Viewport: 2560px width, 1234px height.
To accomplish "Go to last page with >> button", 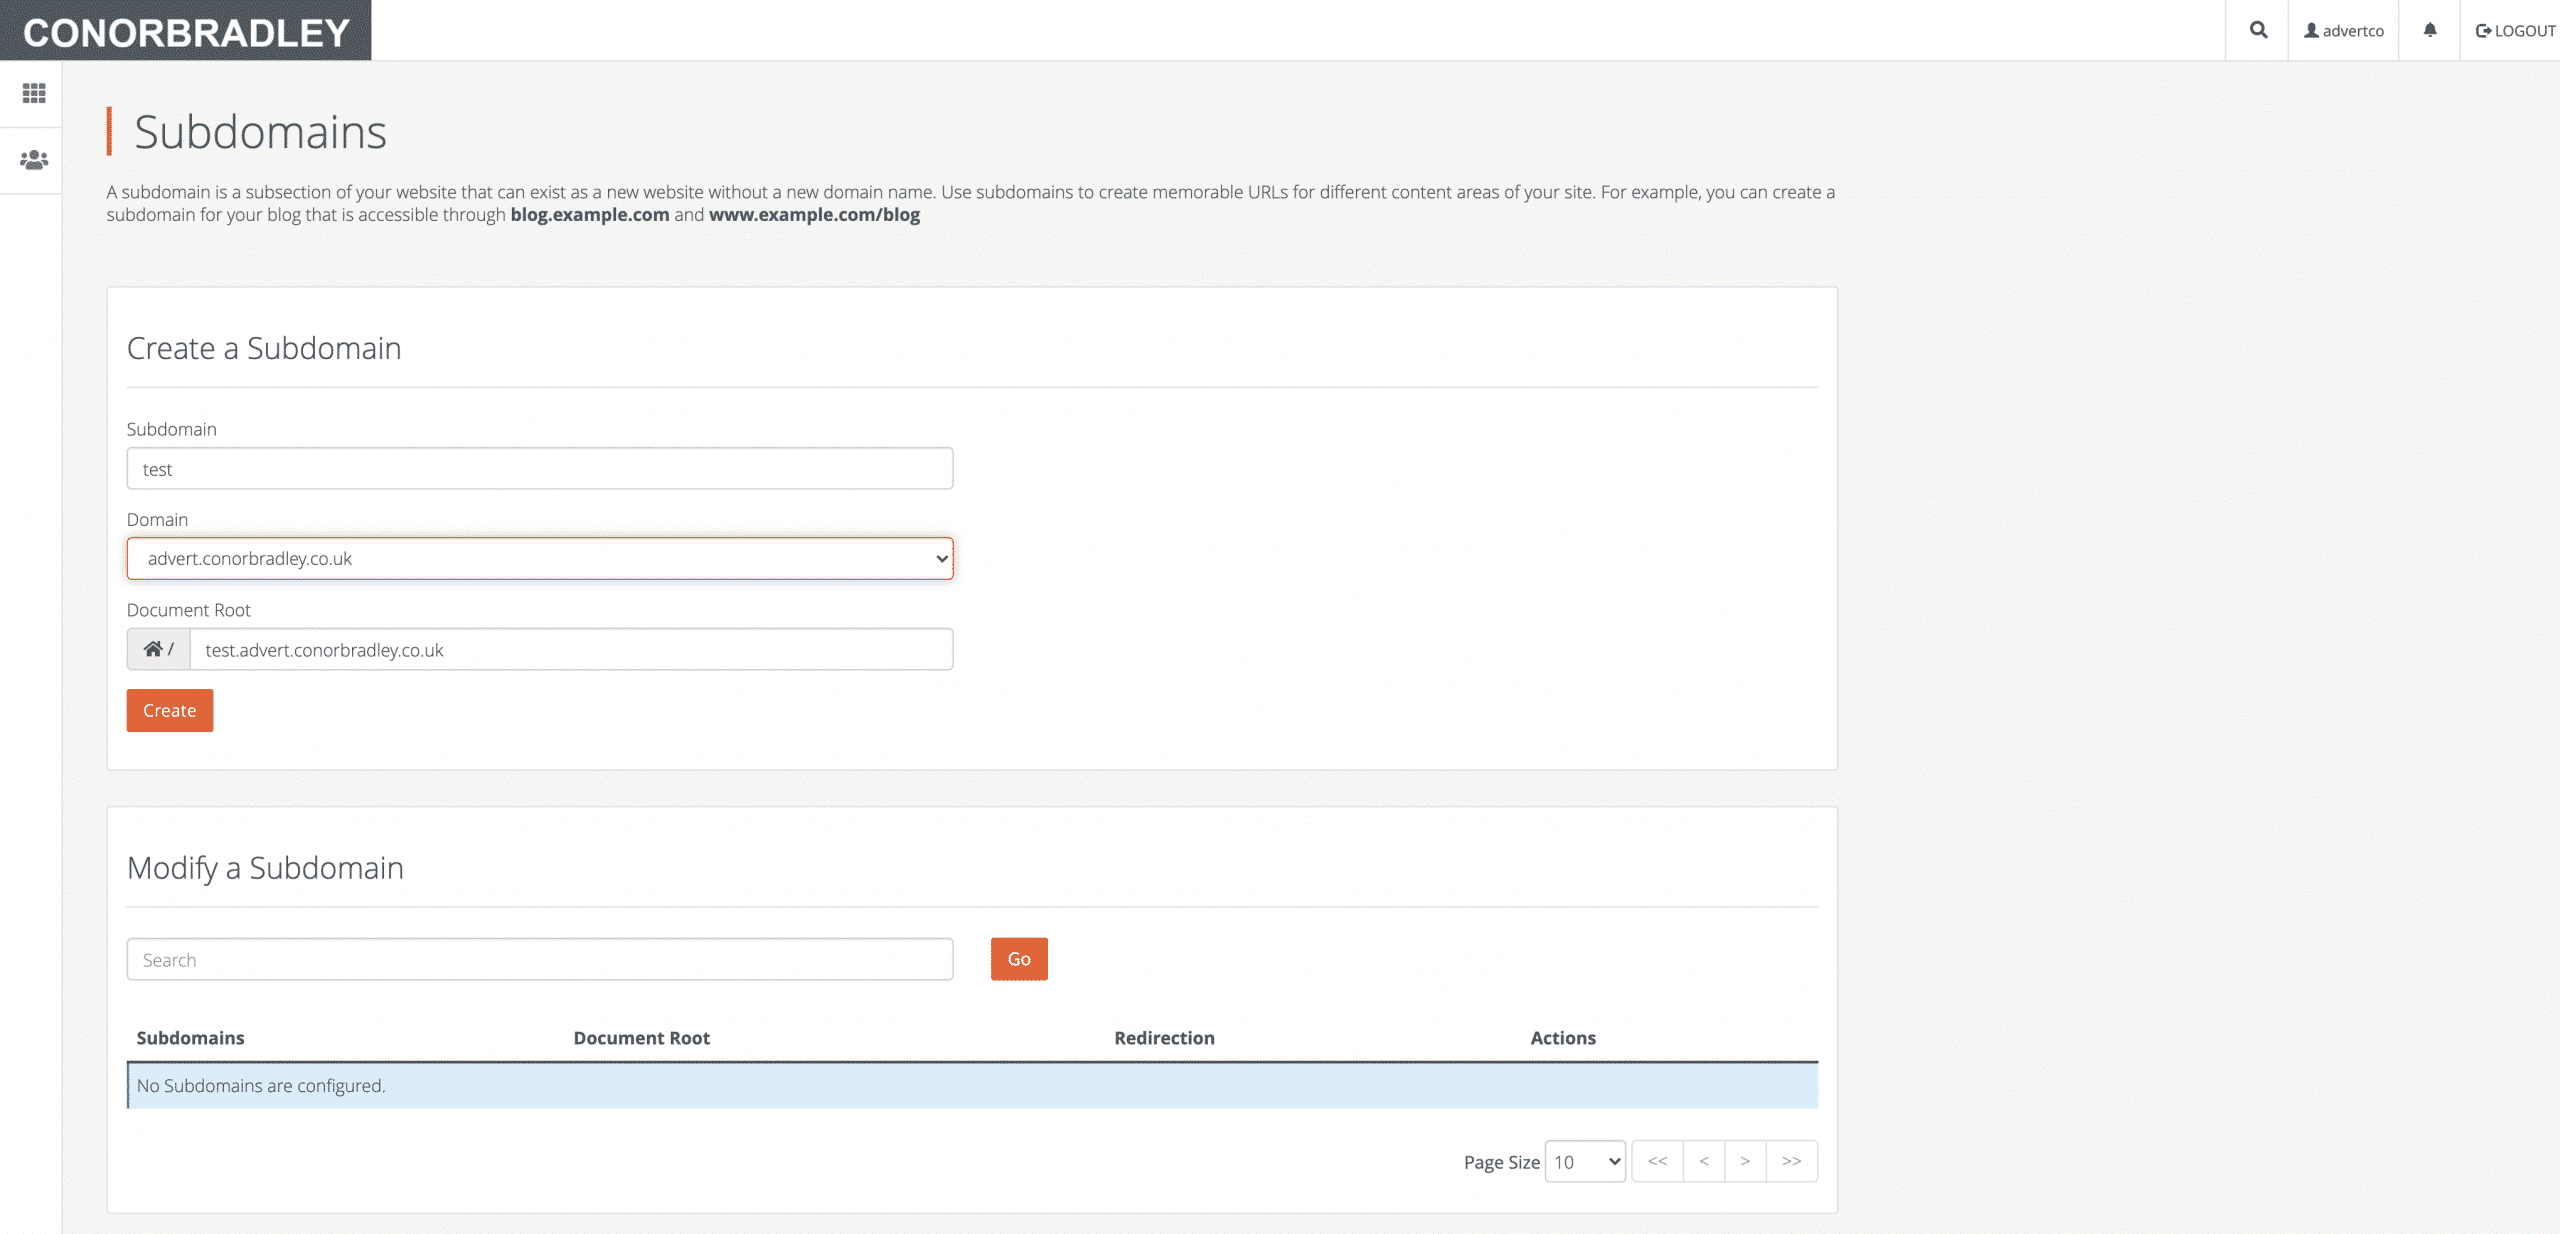I will click(1792, 1161).
